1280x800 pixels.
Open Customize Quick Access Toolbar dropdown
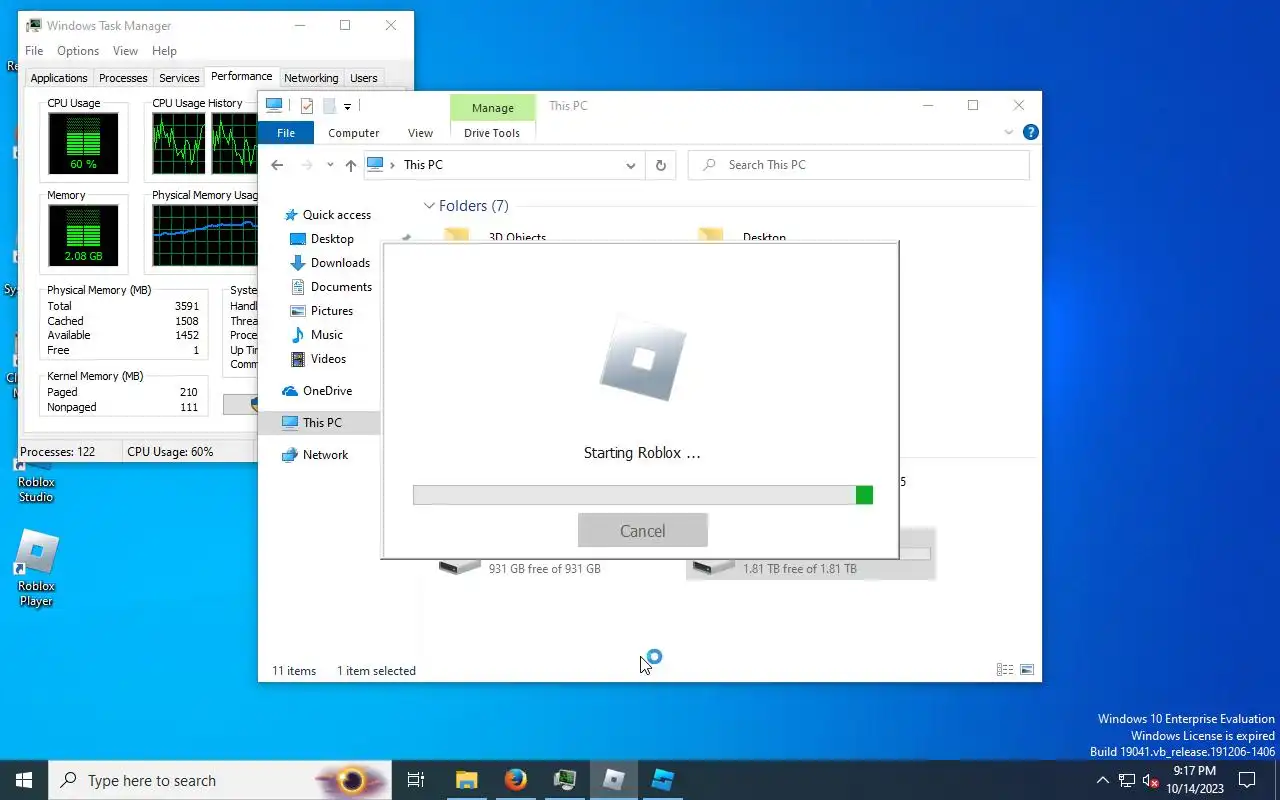347,106
